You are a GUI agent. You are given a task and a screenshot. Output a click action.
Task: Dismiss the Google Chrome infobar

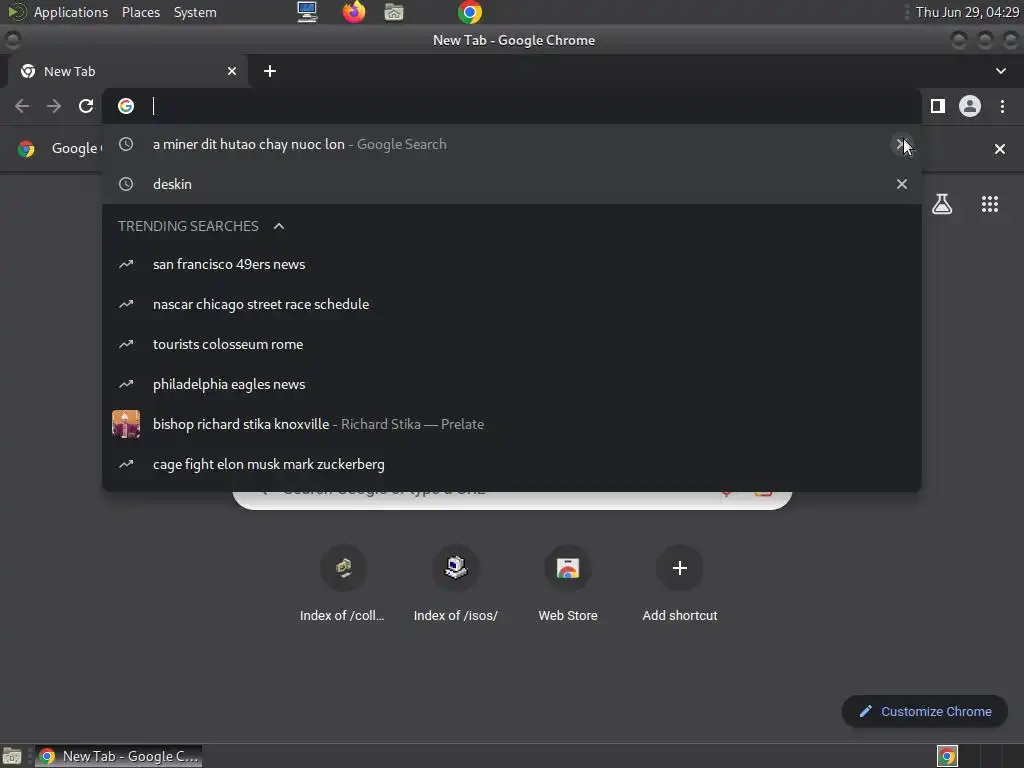[x=1000, y=149]
